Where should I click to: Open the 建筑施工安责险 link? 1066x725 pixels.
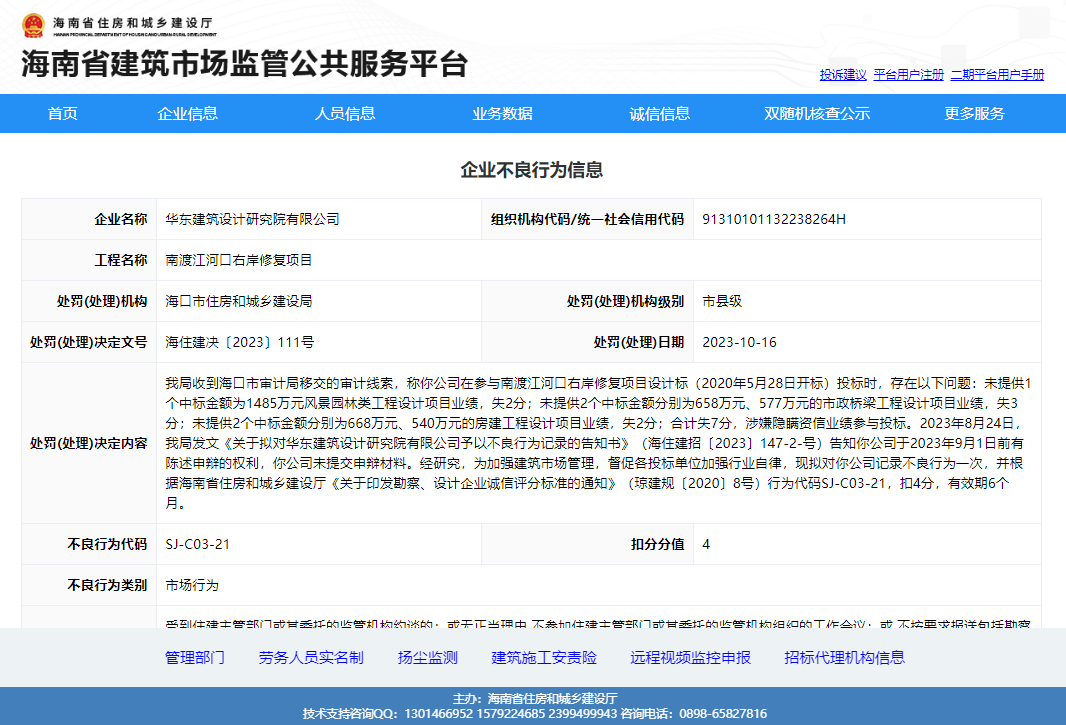[544, 657]
